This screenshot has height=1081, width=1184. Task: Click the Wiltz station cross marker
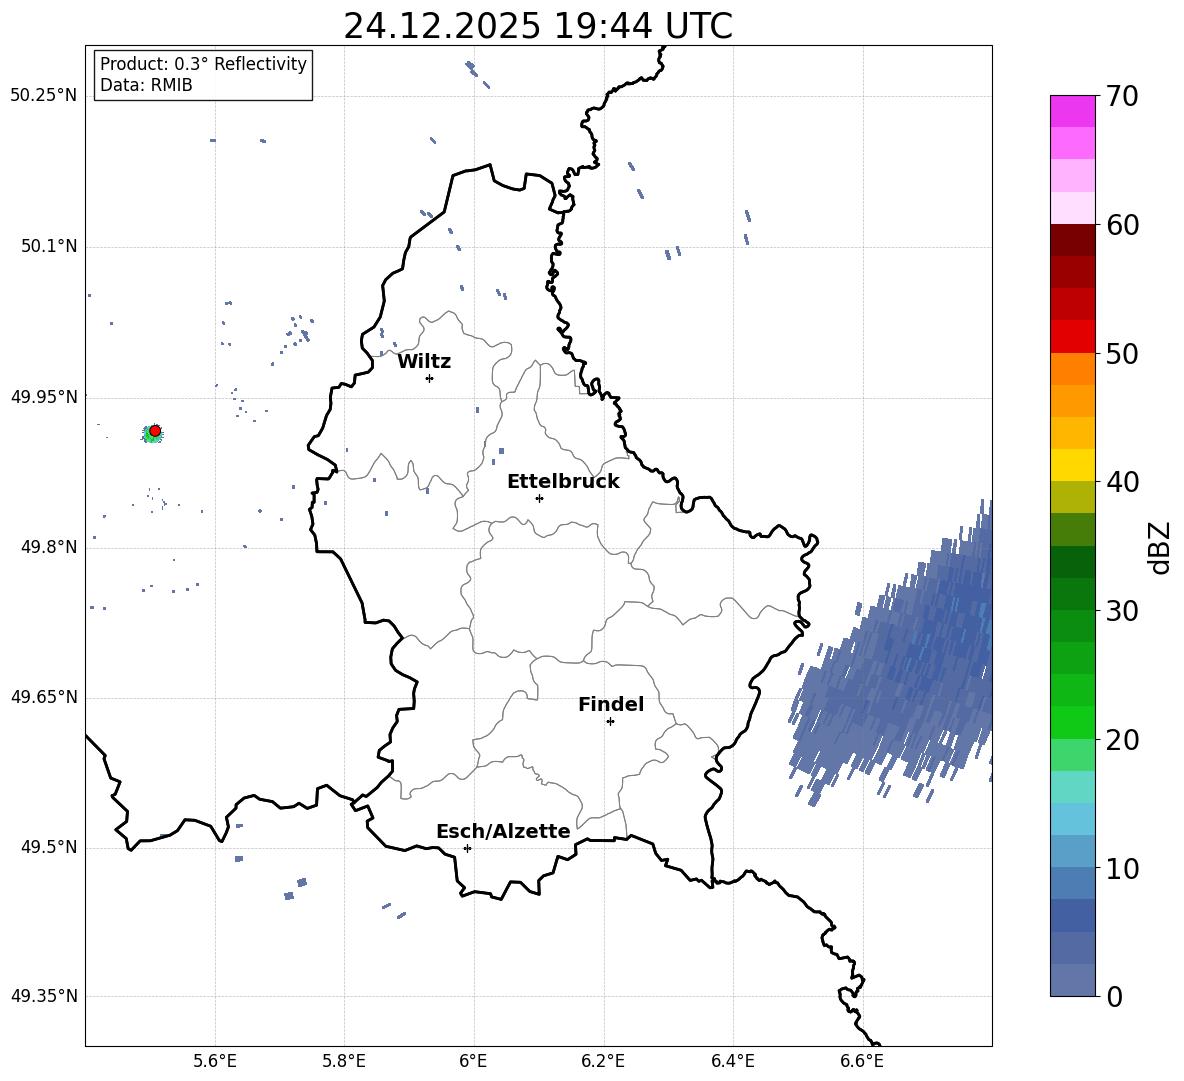(429, 378)
